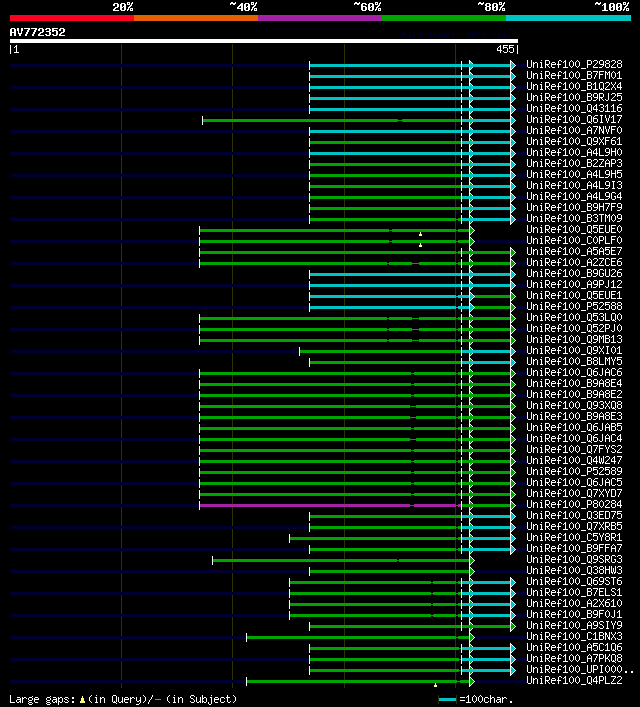The height and width of the screenshot is (707, 640).
Task: Click the UniRef100_A7NVF0 label
Action: point(574,130)
